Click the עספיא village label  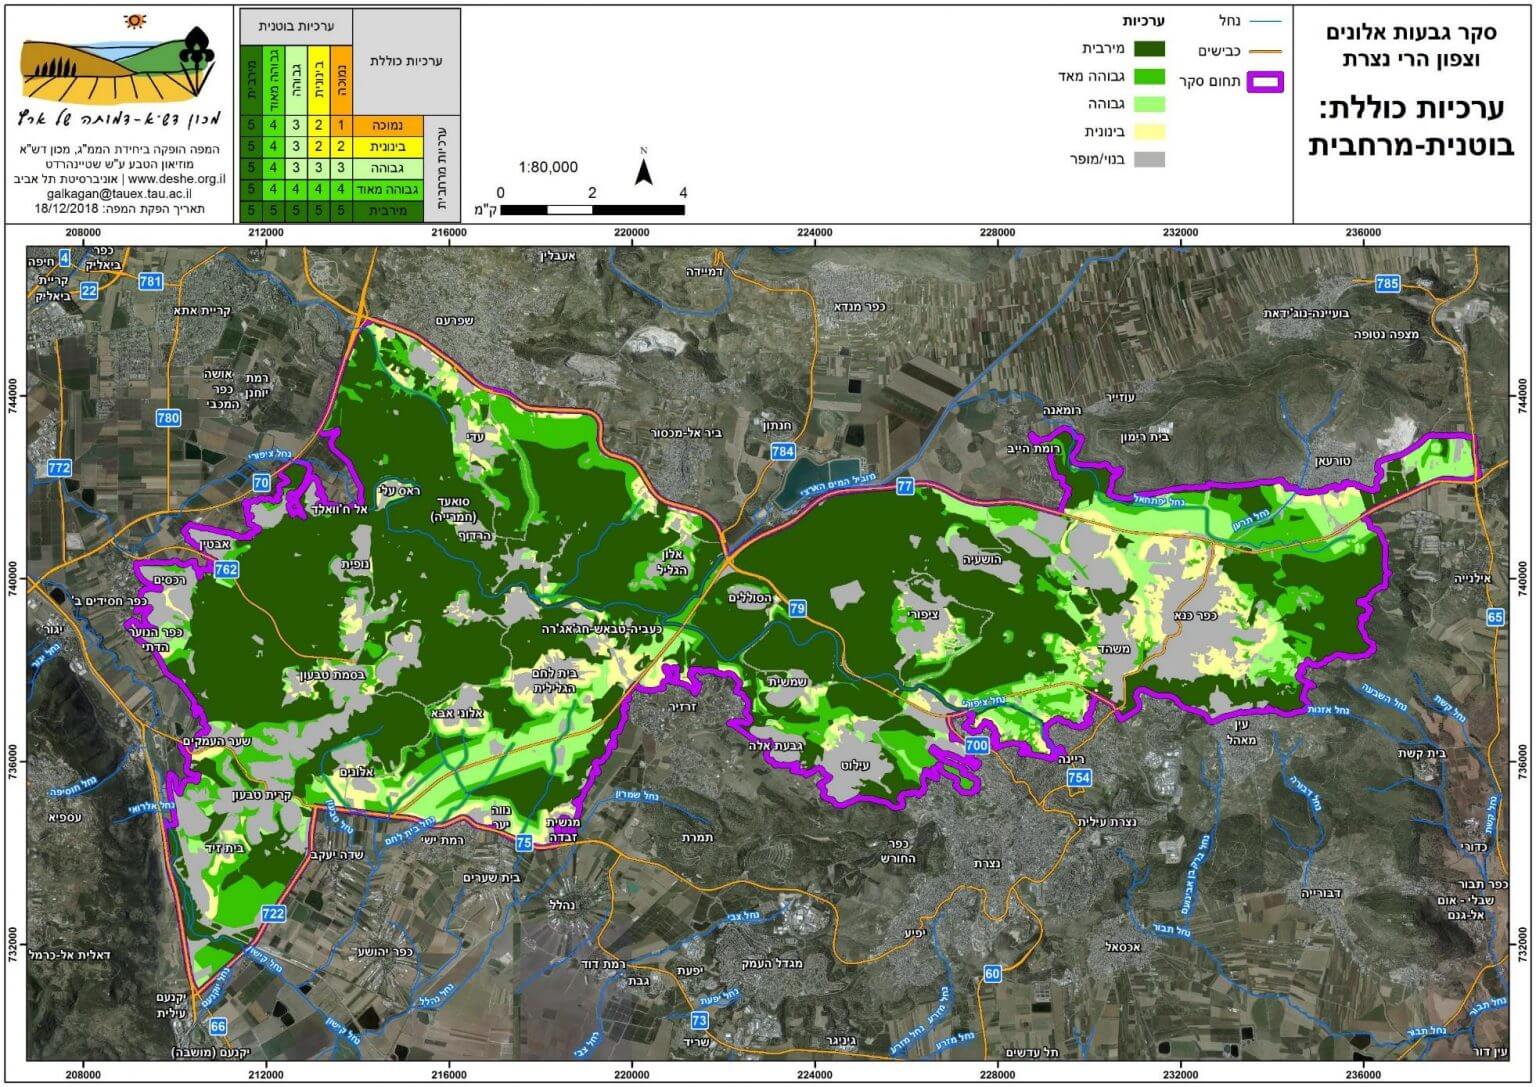[66, 817]
